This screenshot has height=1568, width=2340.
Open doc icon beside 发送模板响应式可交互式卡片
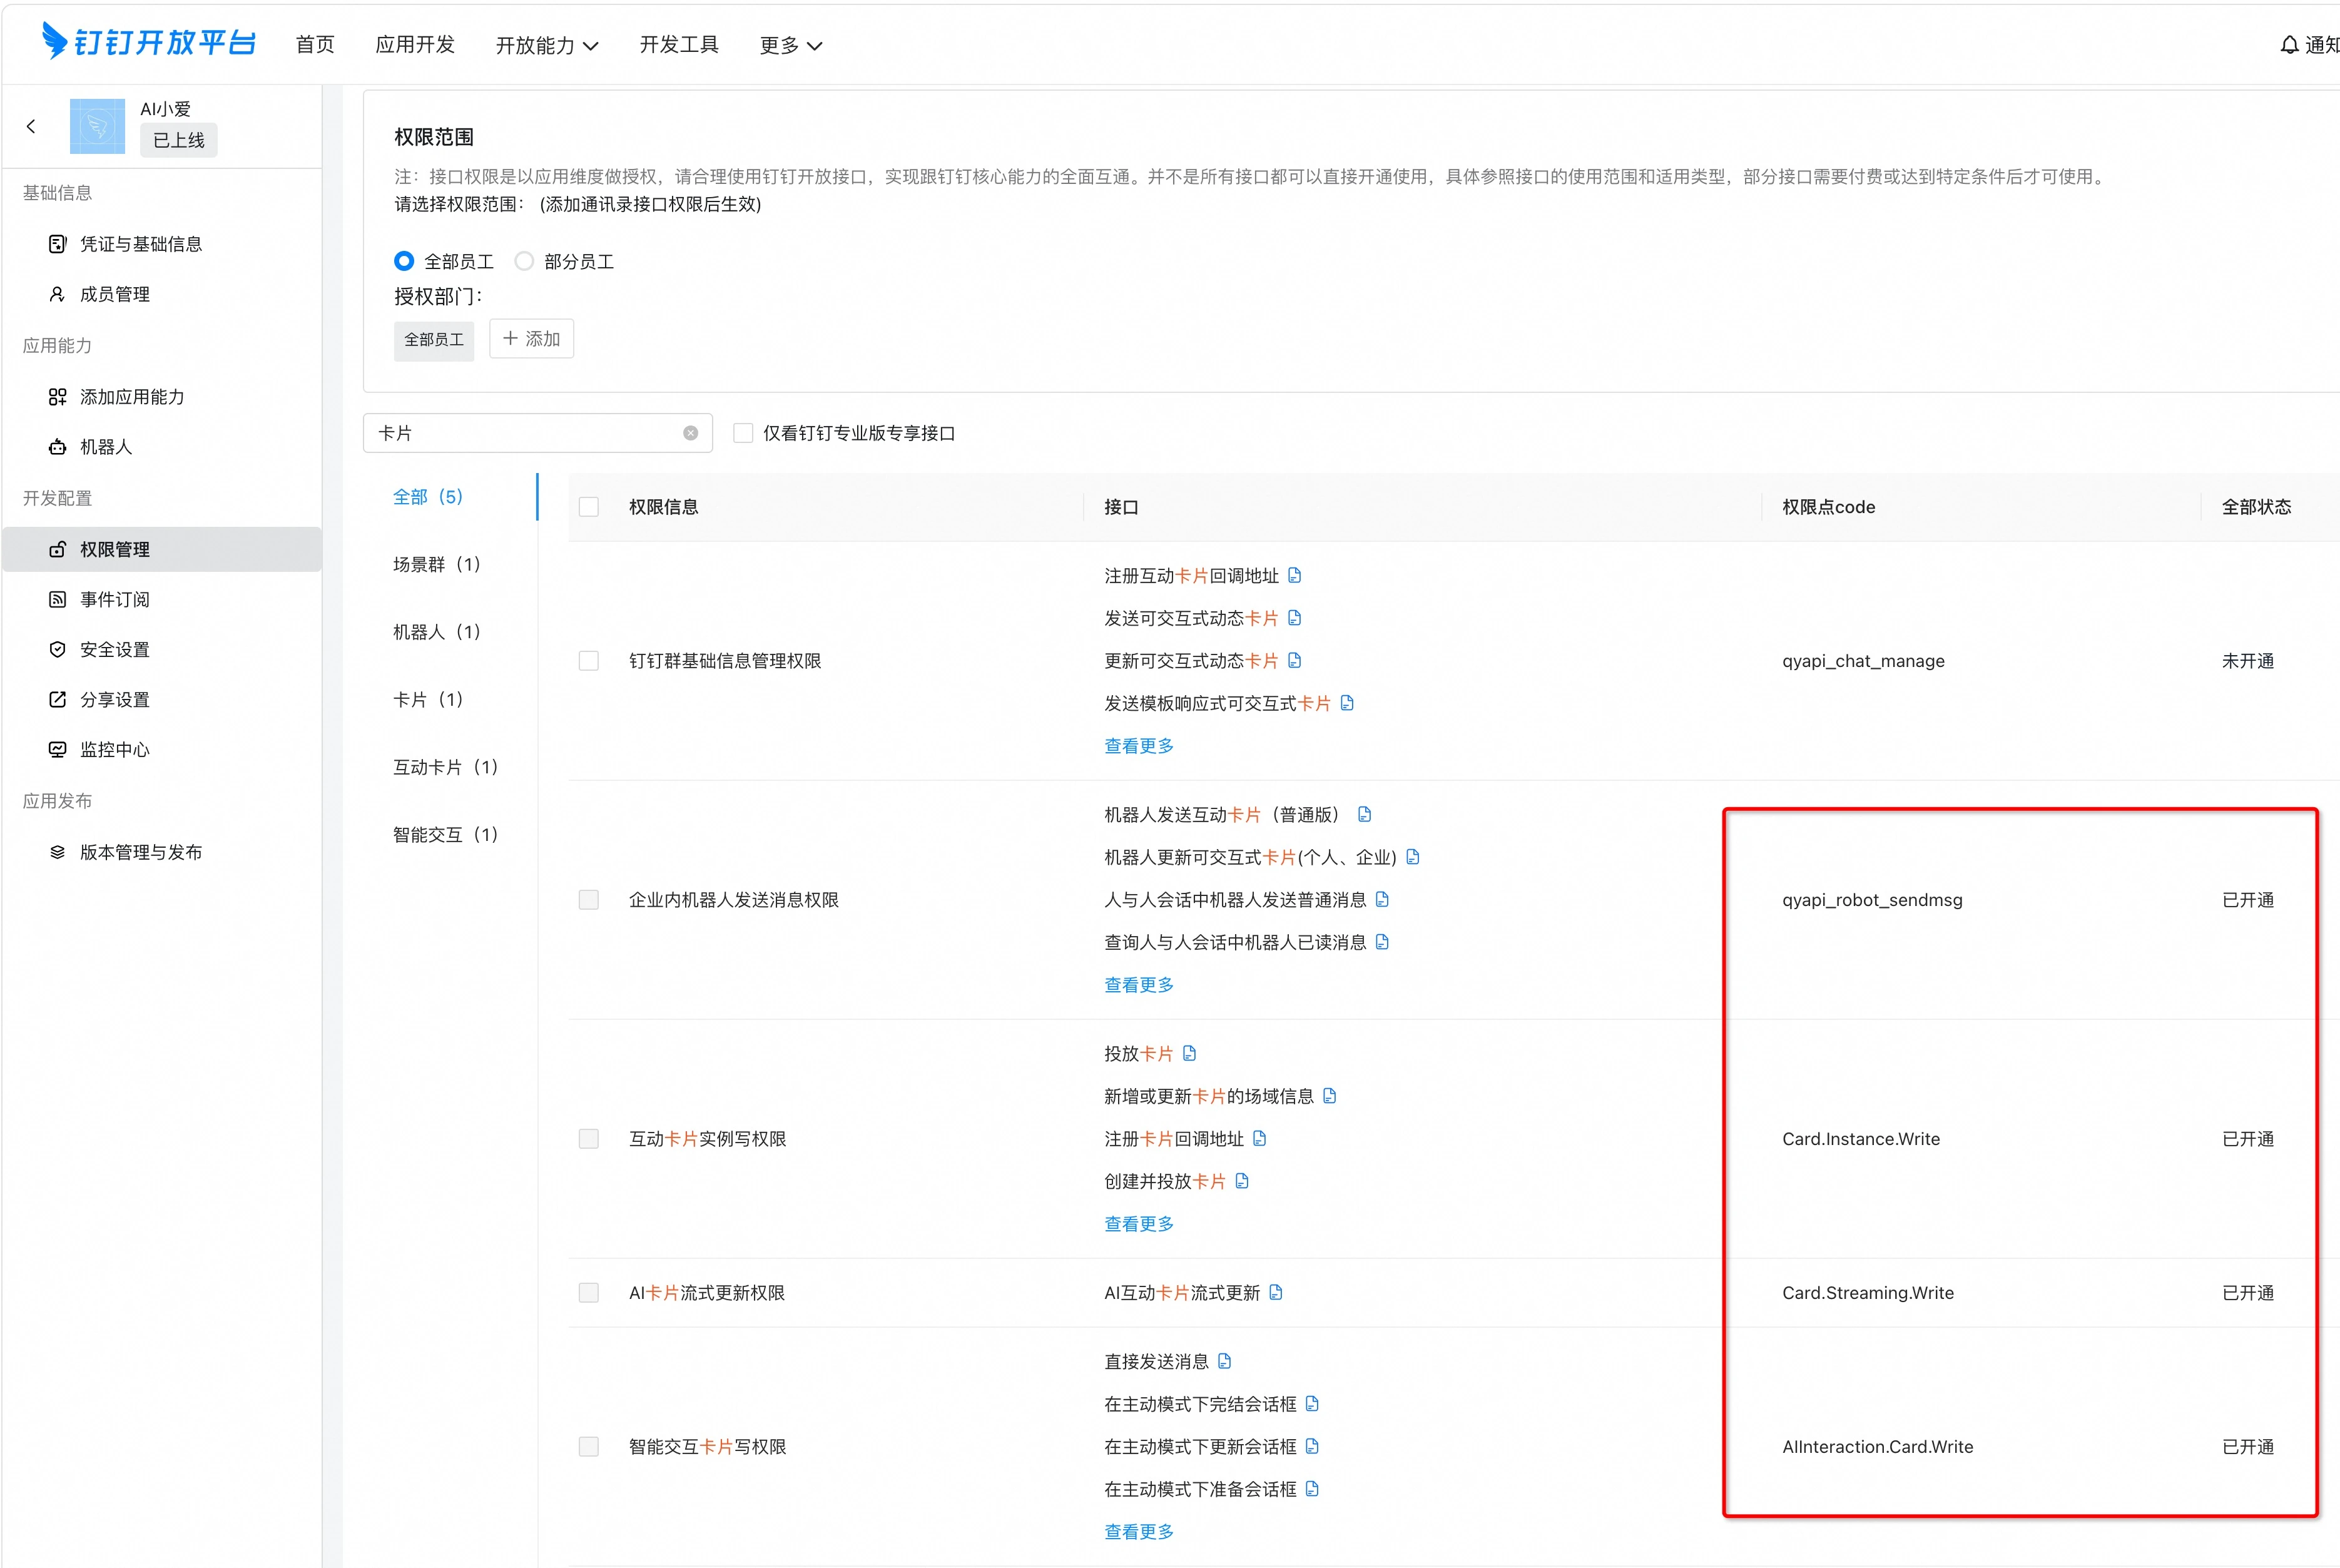click(x=1347, y=703)
